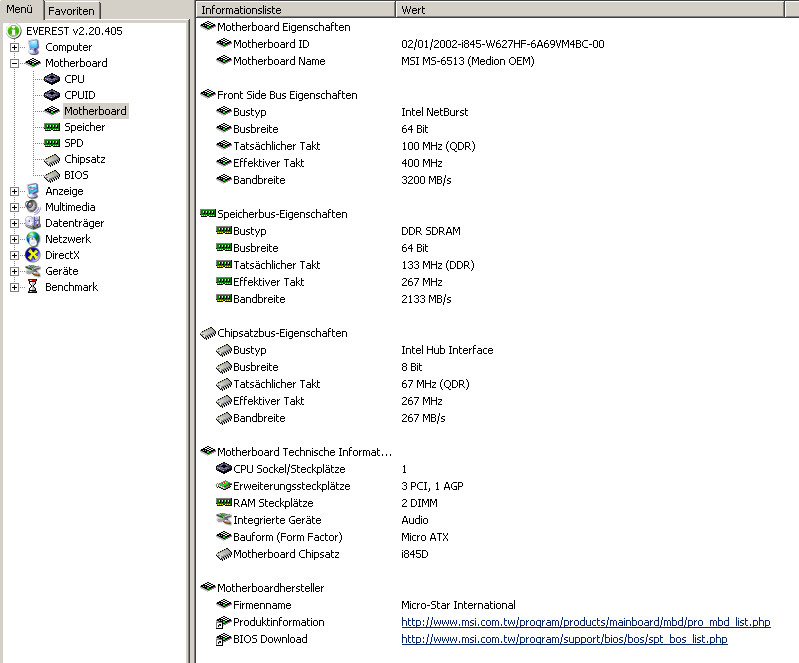Click the BIOS chip icon in tree
799x663 pixels.
pos(52,176)
